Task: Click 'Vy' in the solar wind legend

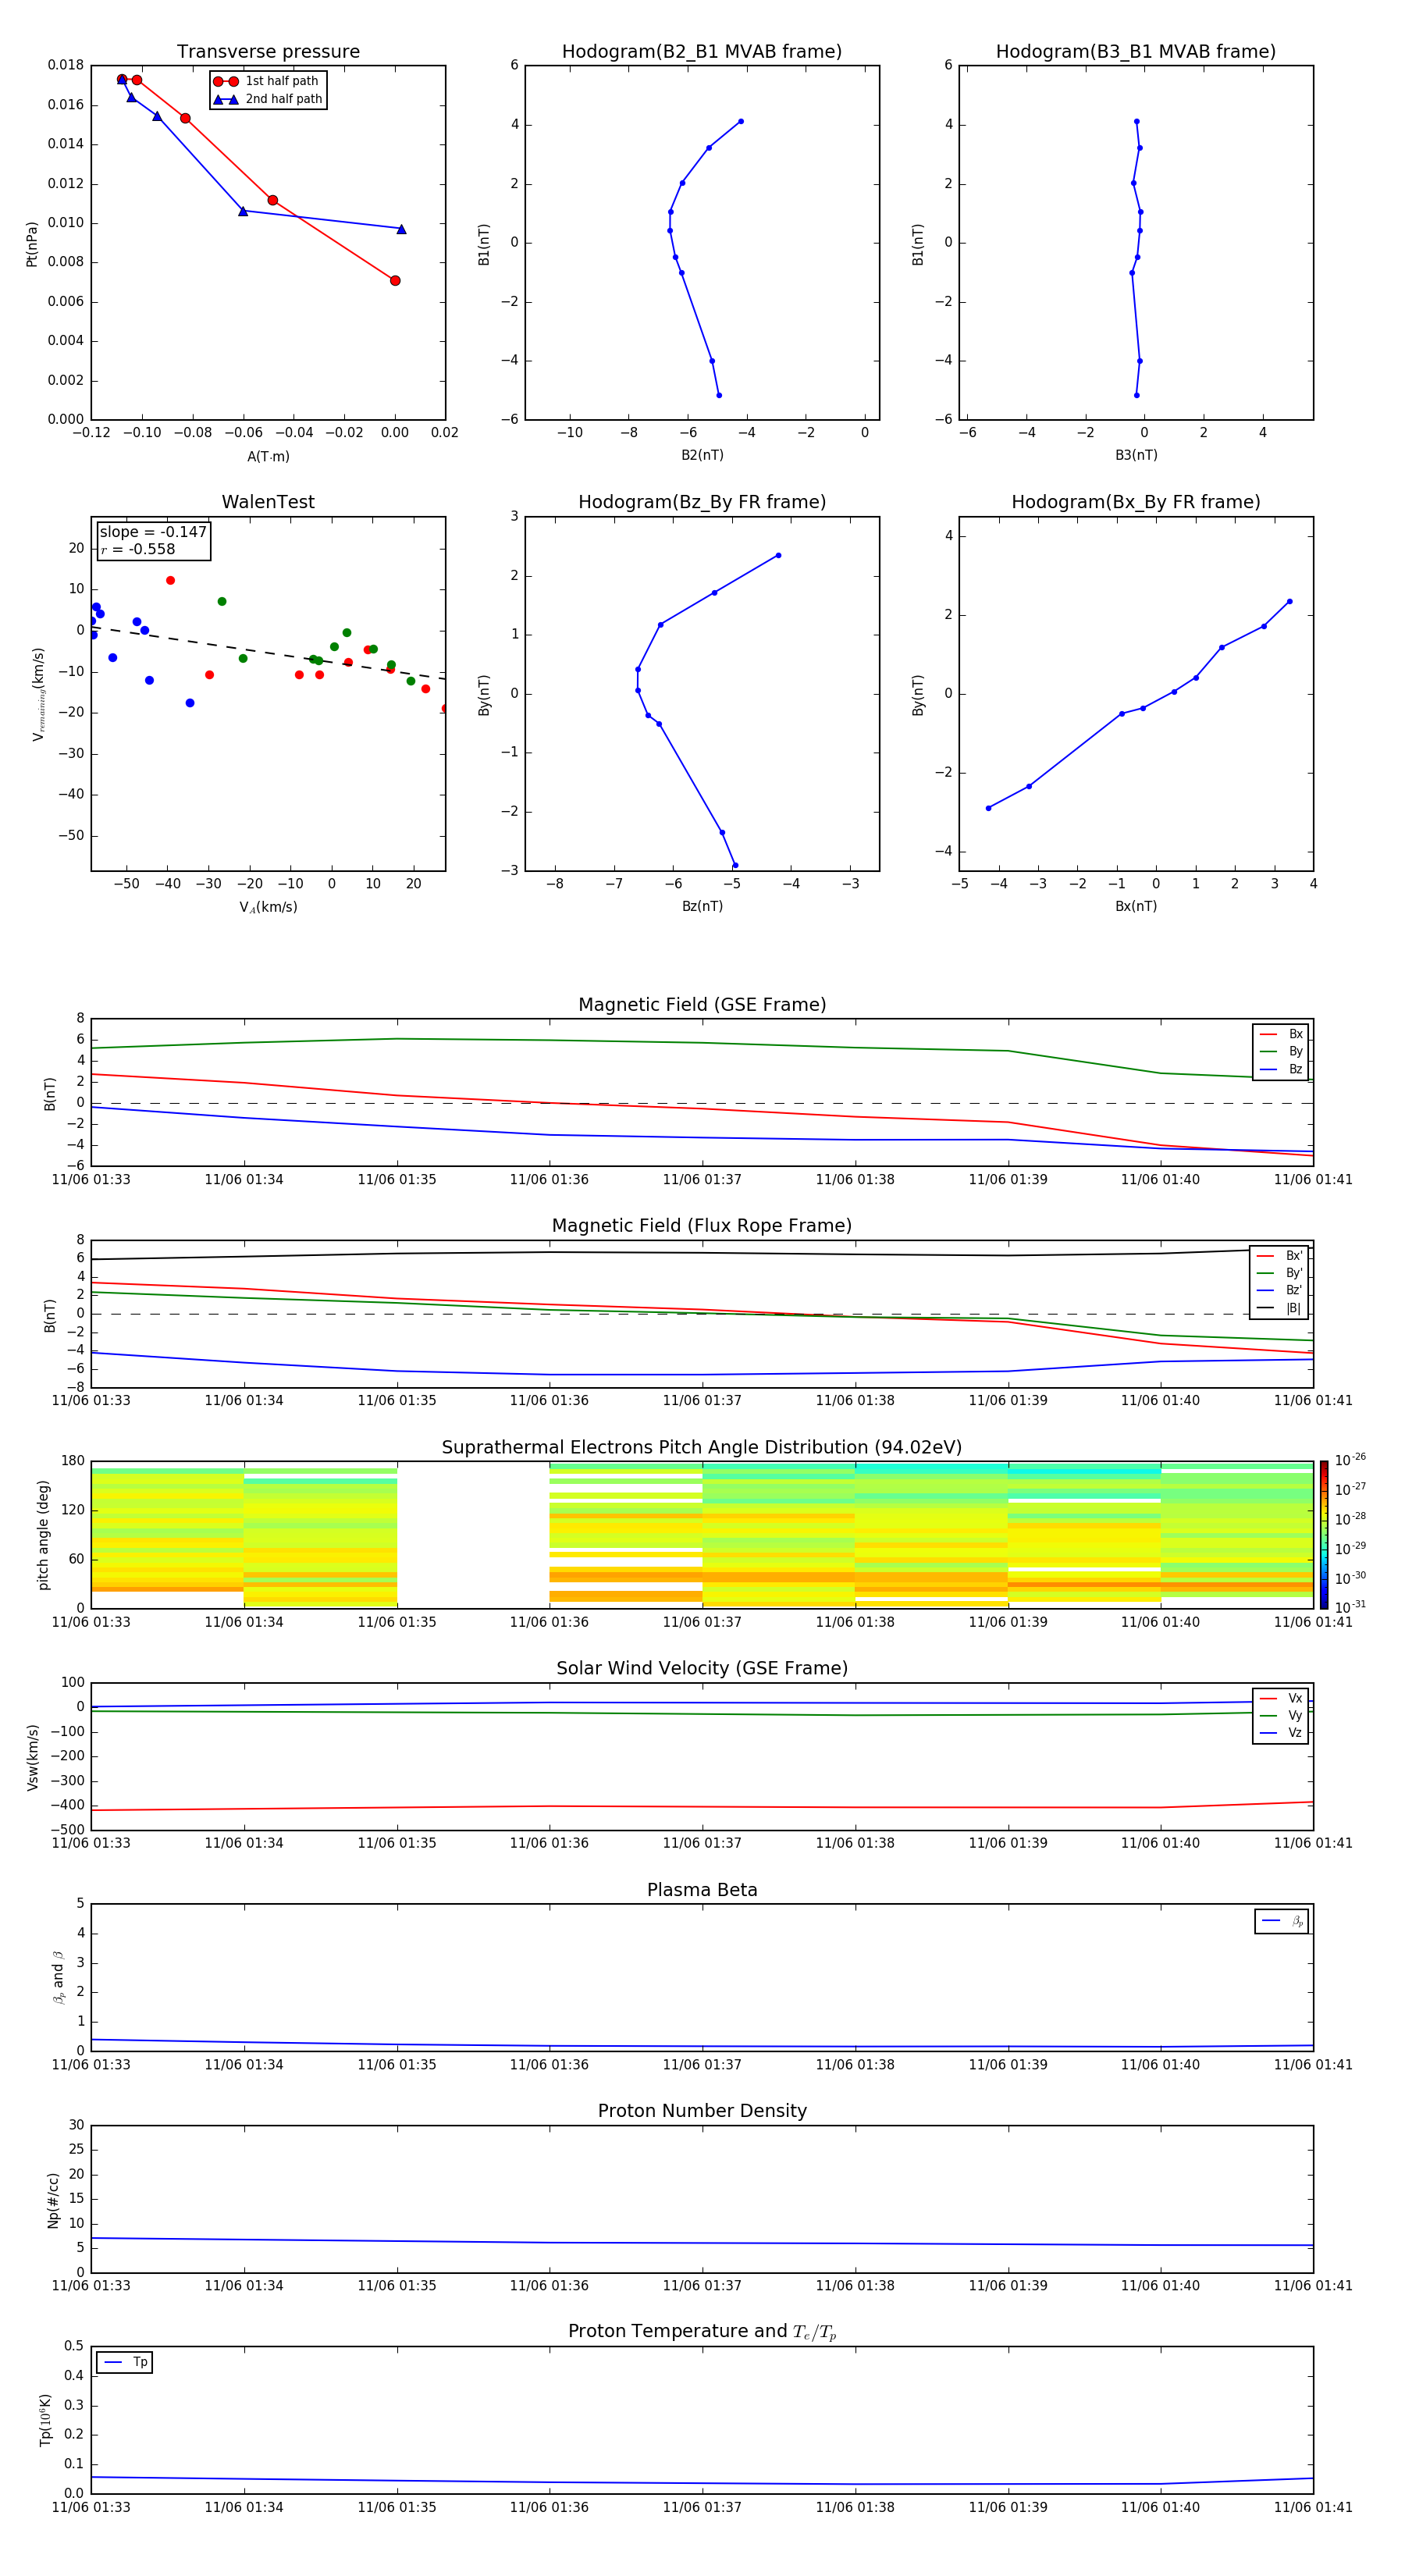Action: [x=1282, y=1715]
